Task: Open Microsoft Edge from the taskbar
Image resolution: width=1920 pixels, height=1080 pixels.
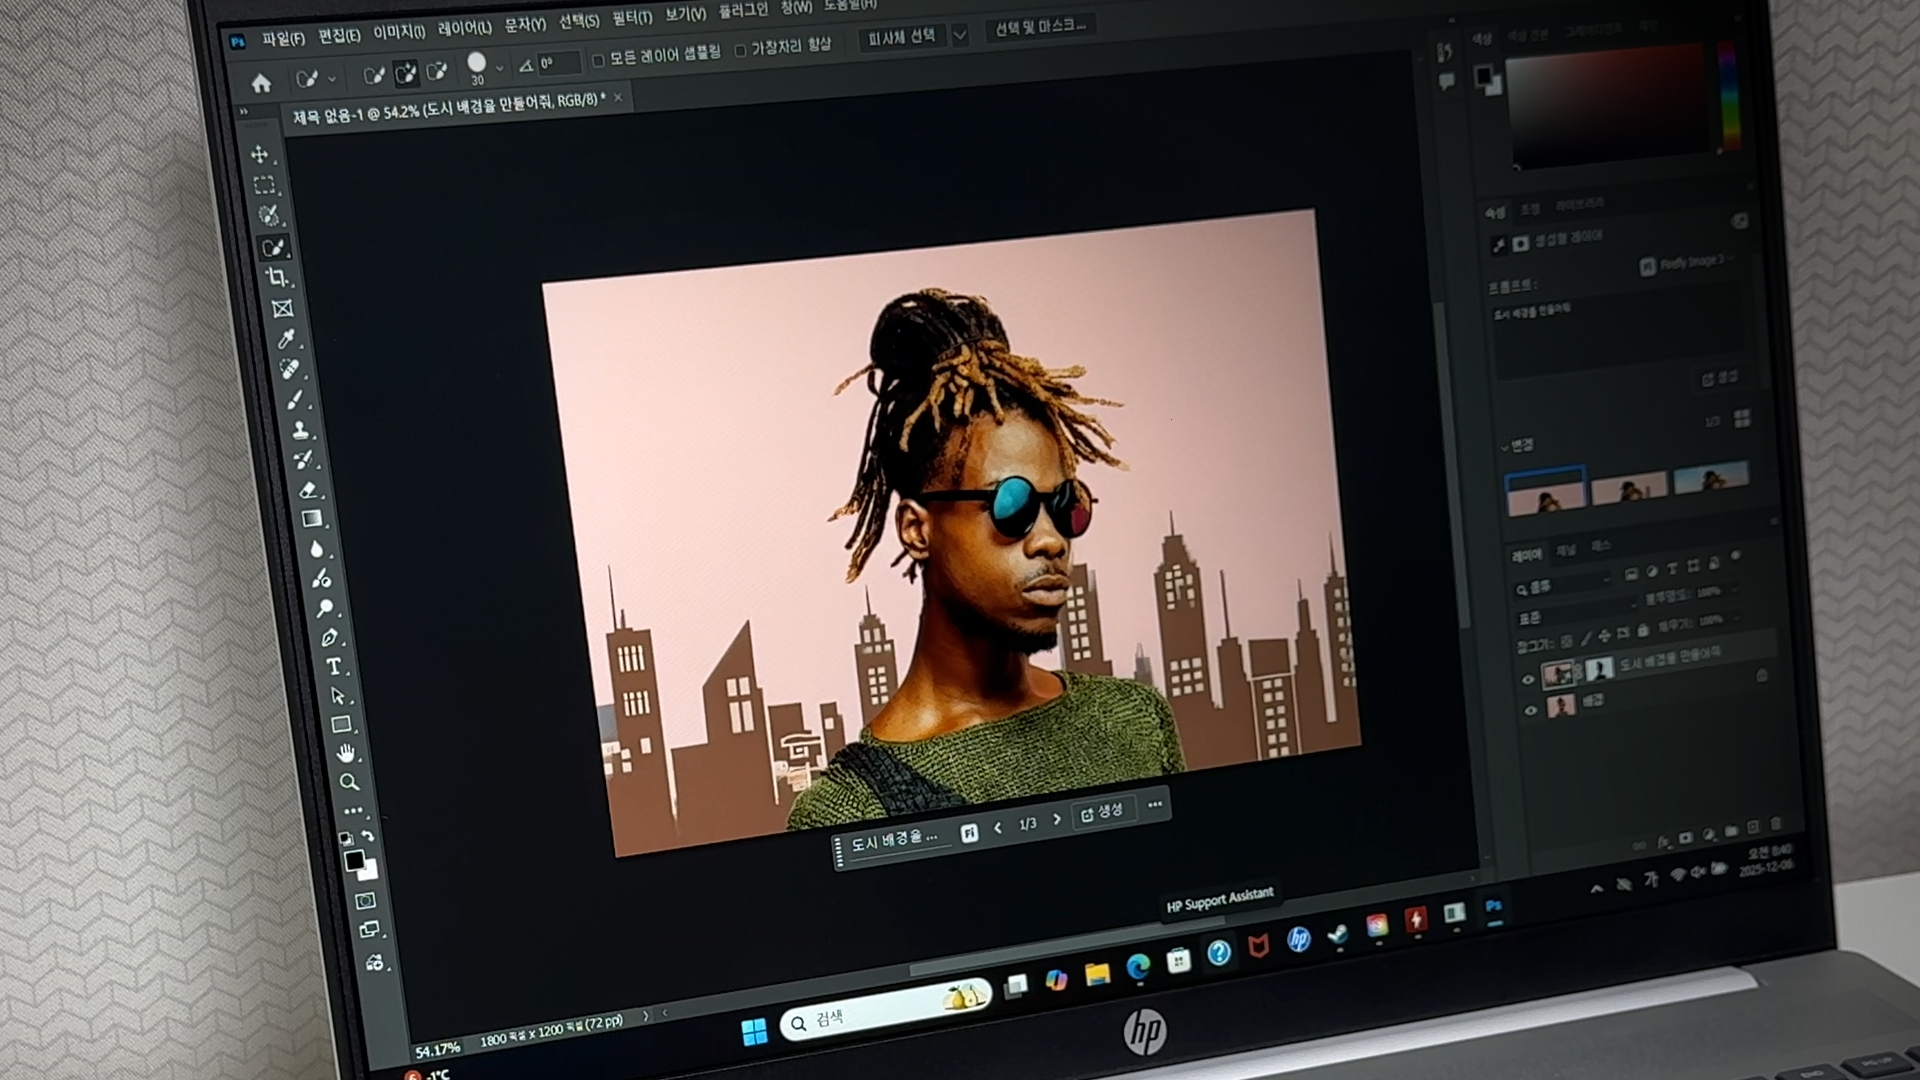Action: [1138, 966]
